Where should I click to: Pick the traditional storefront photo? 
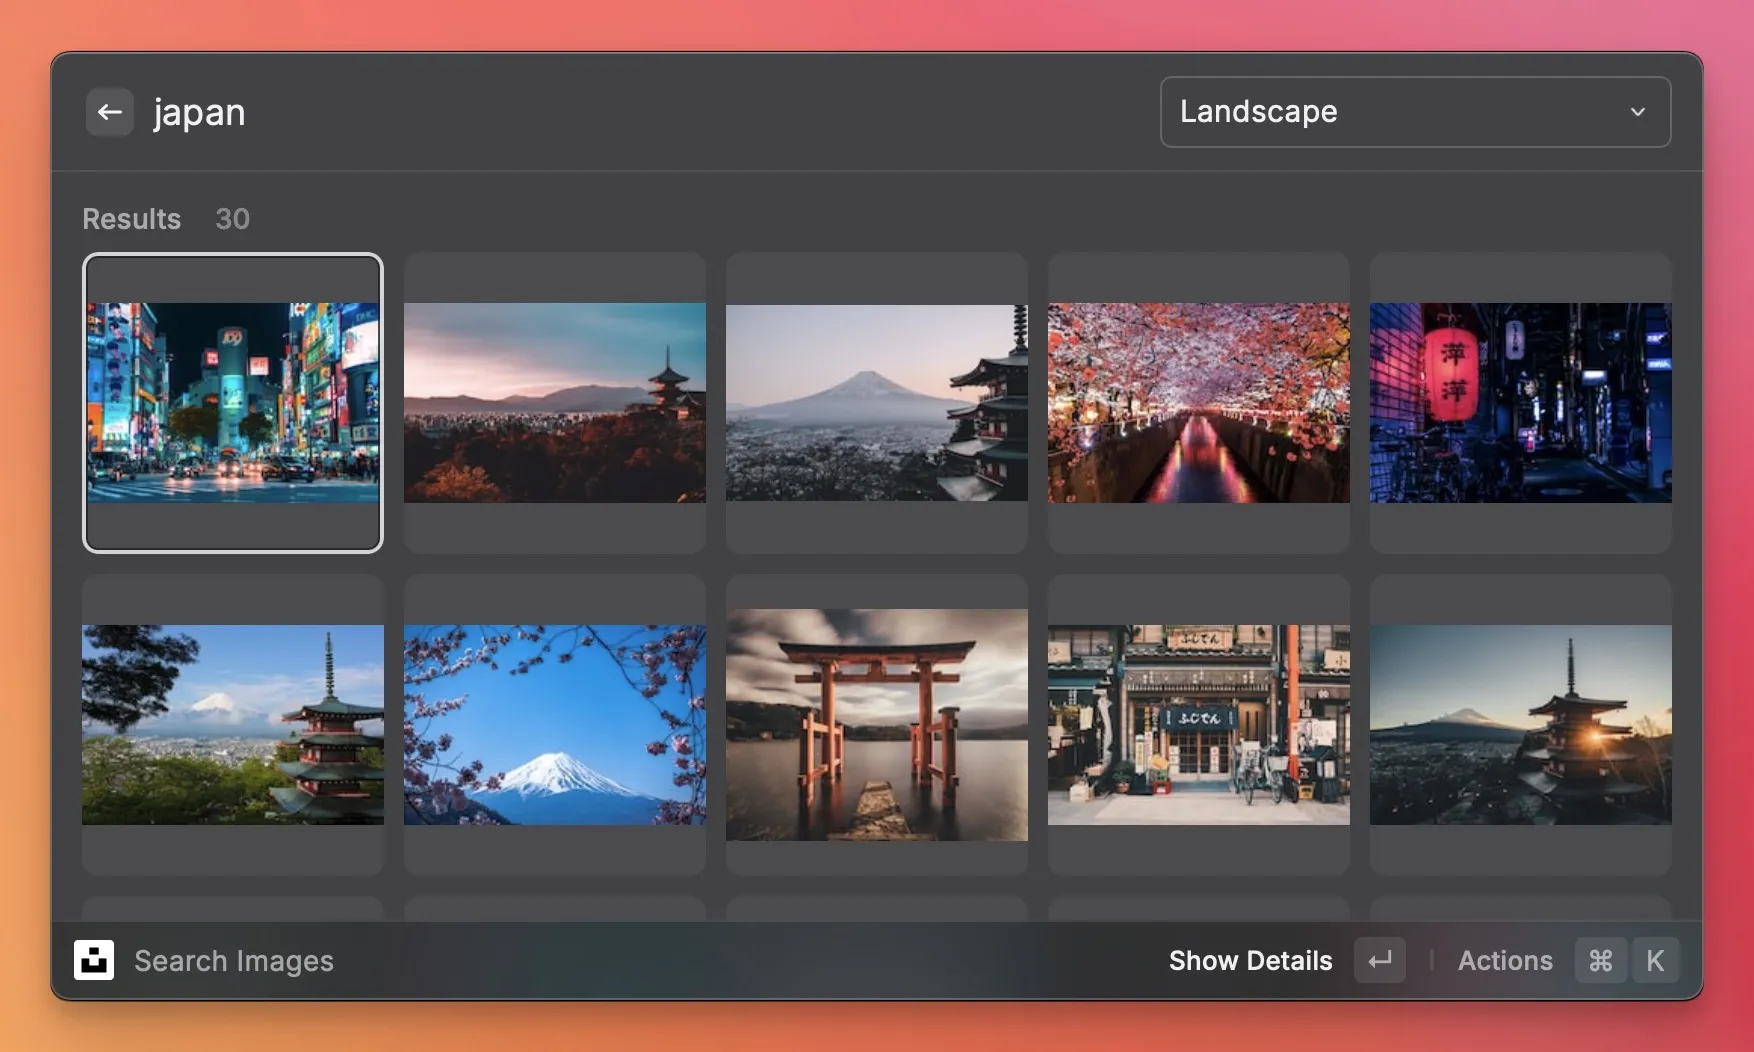click(1199, 725)
